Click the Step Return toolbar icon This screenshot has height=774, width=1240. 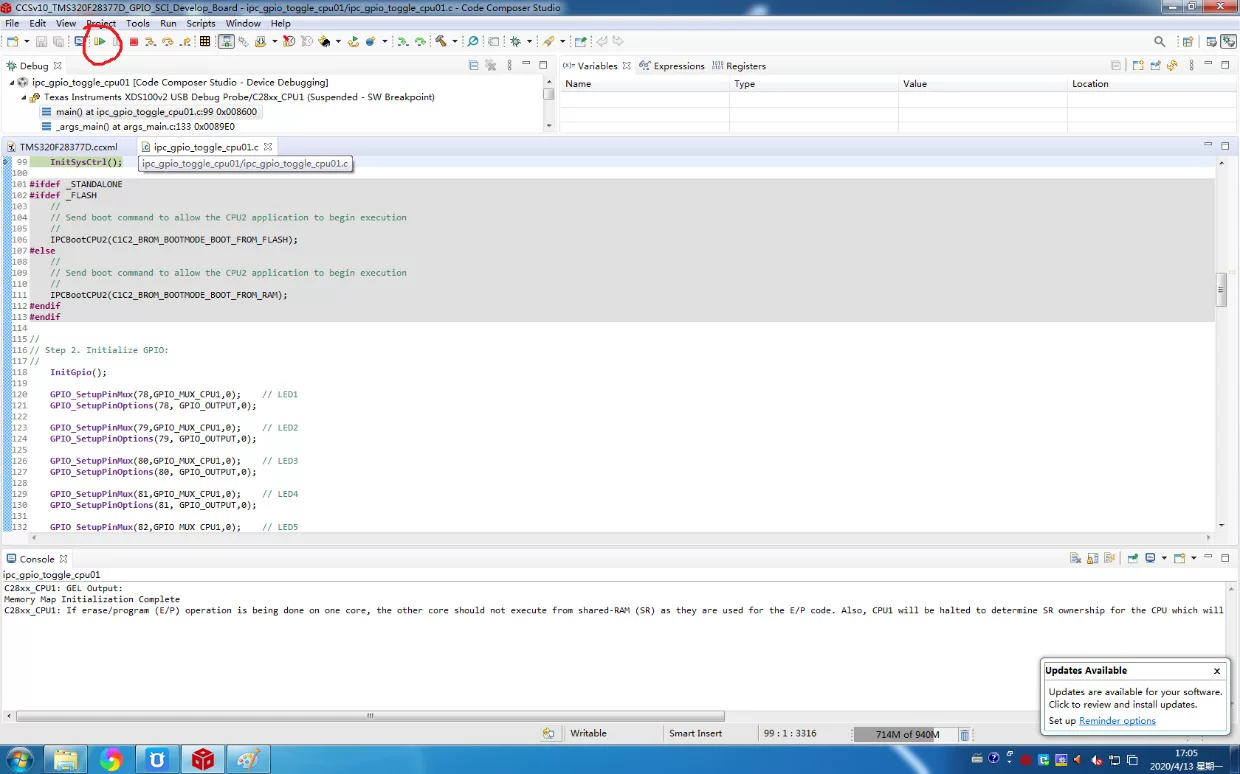pyautogui.click(x=185, y=41)
